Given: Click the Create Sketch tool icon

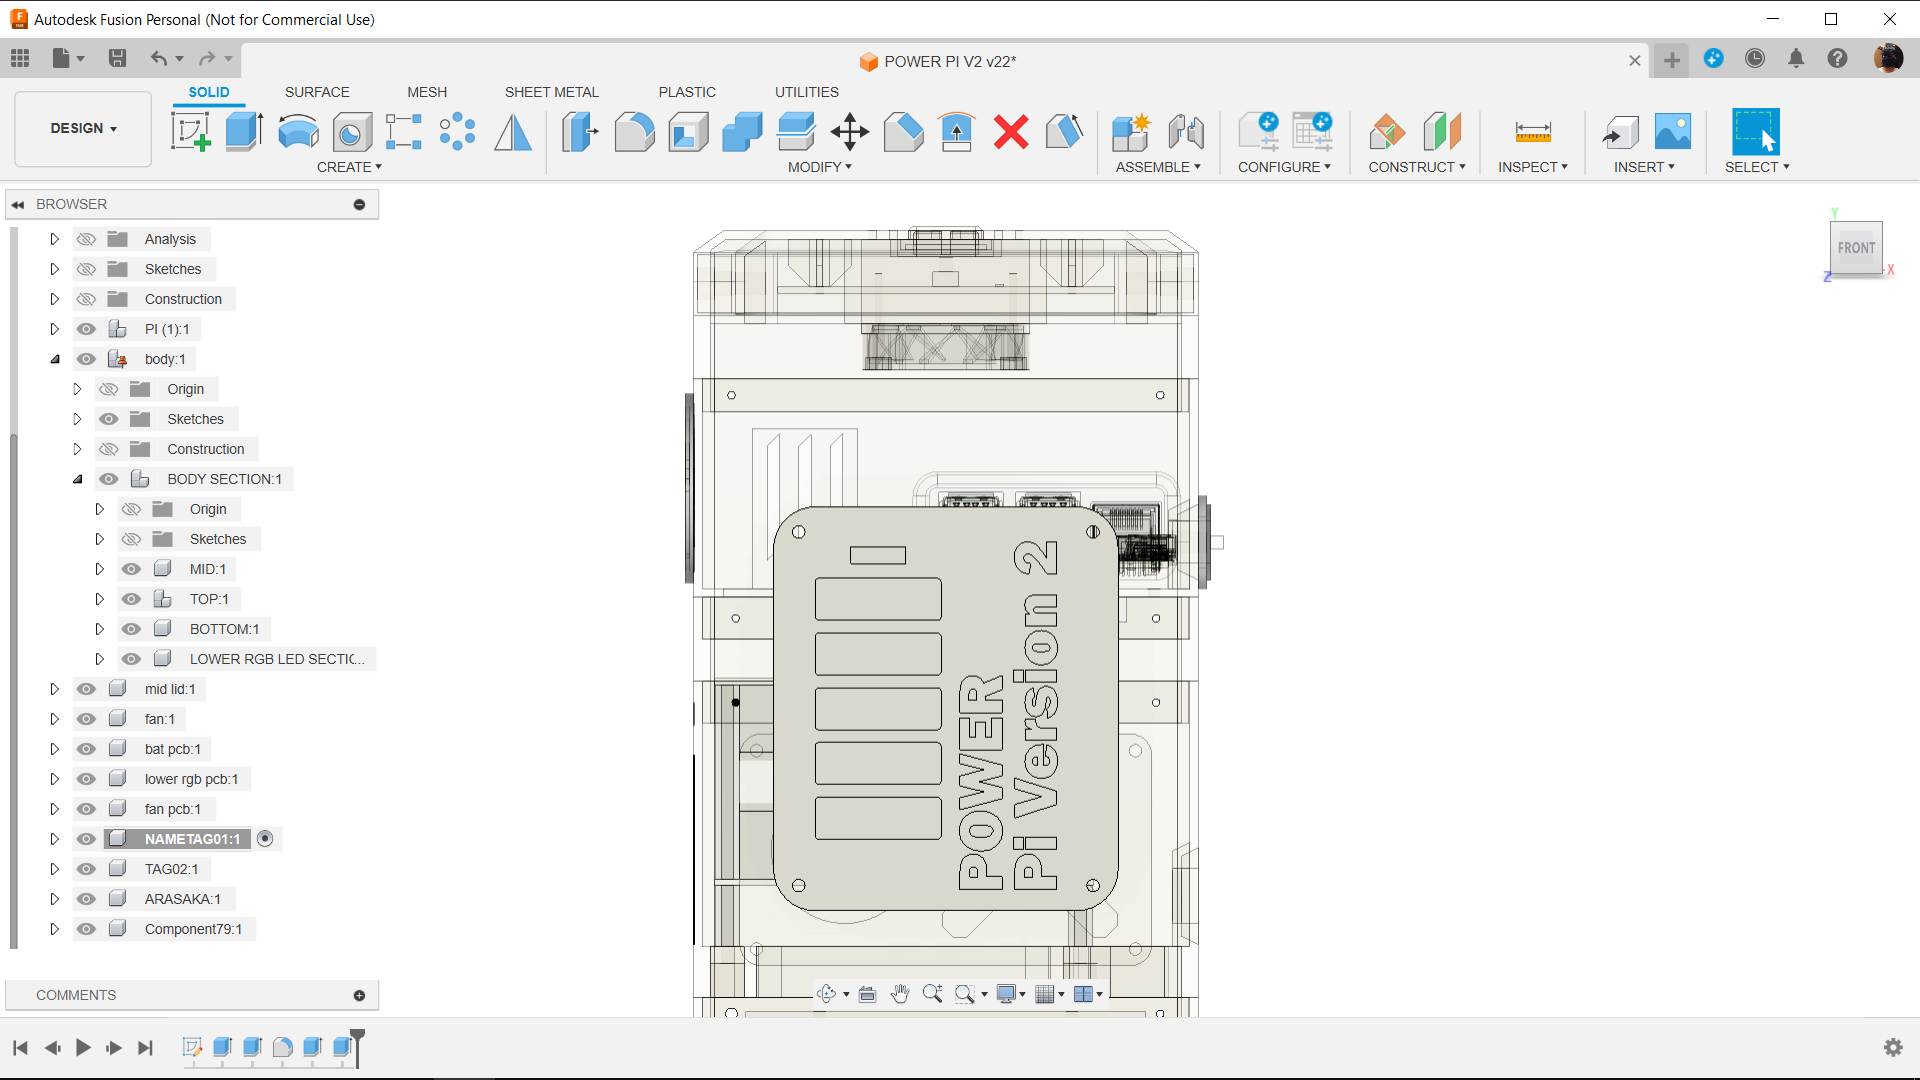Looking at the screenshot, I should coord(190,131).
